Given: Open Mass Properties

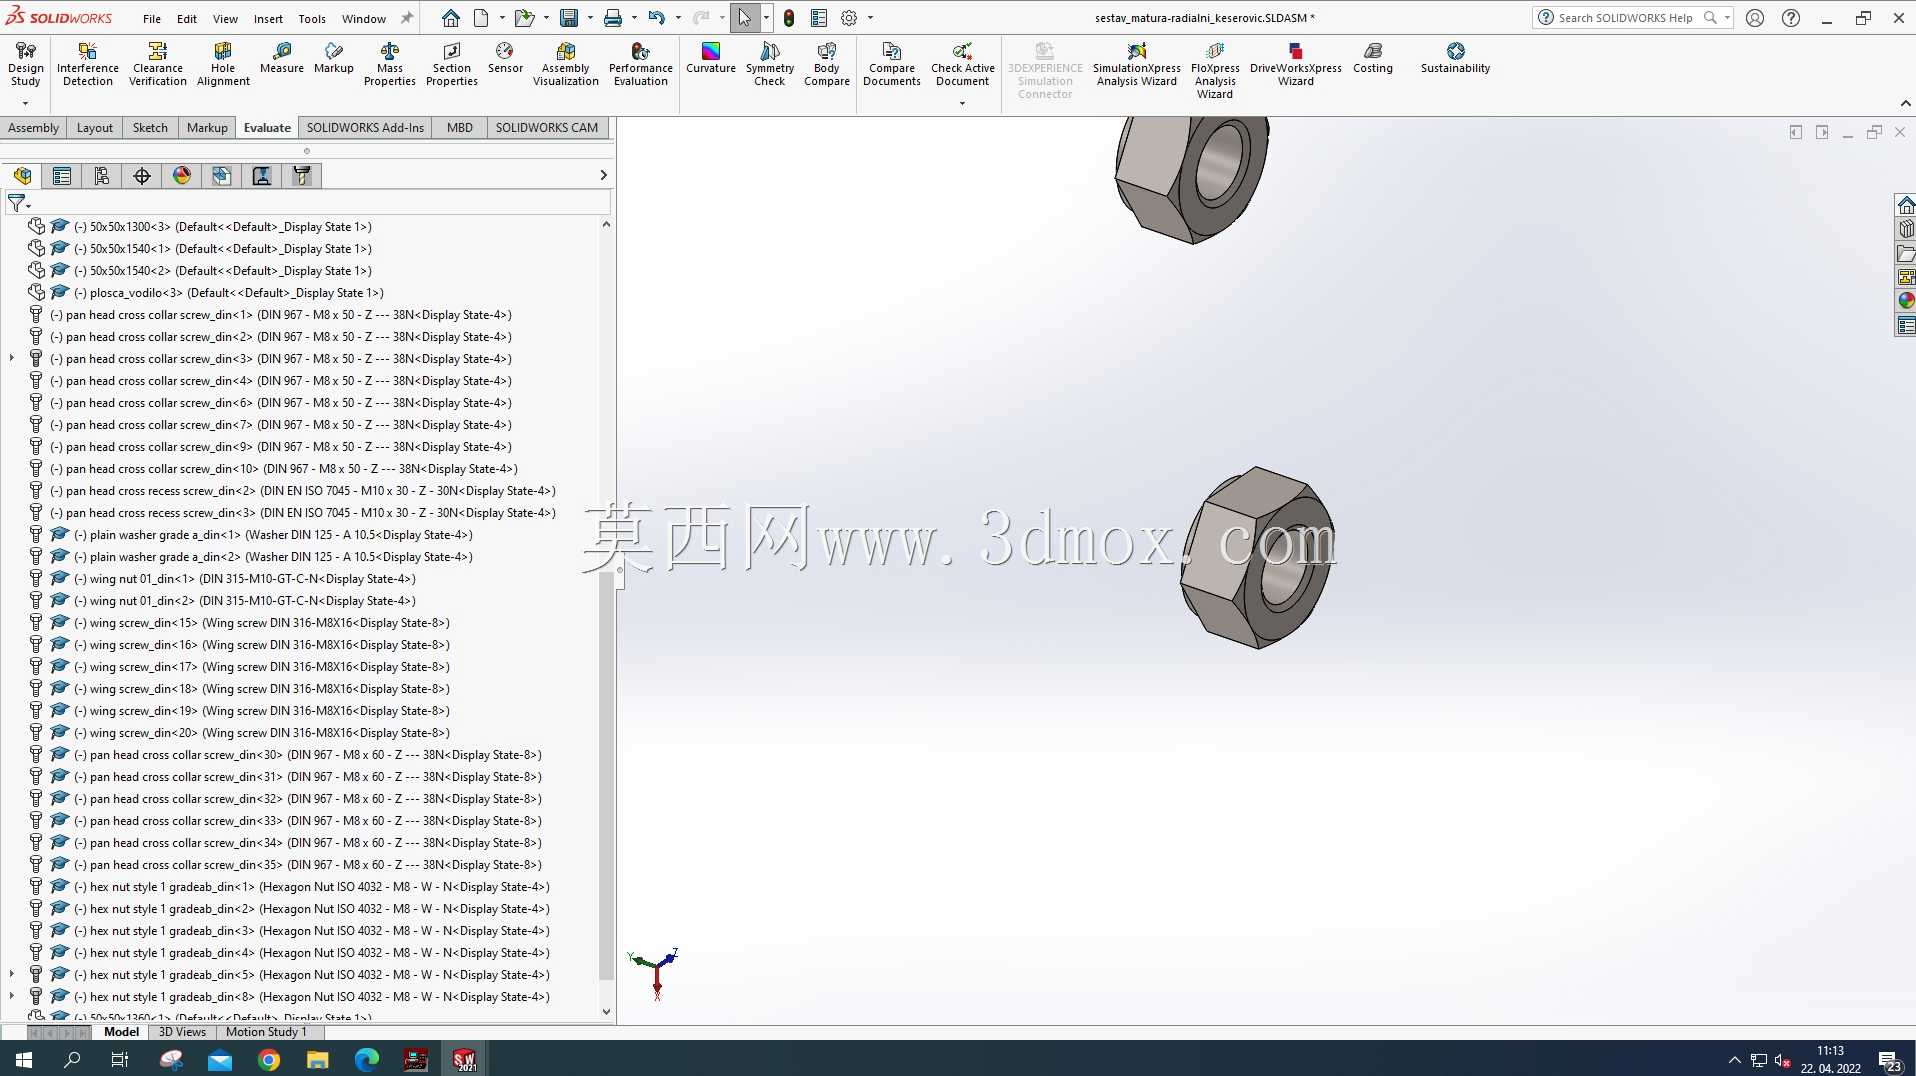Looking at the screenshot, I should point(390,65).
